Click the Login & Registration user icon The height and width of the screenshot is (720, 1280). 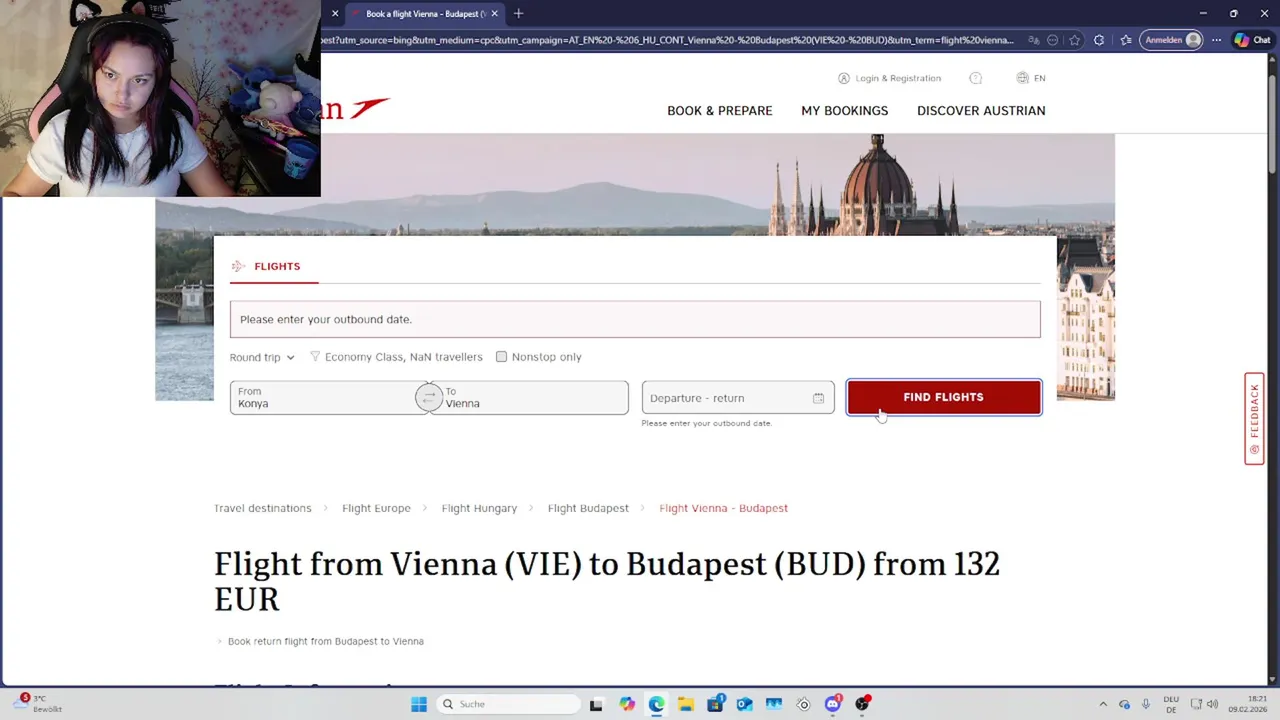click(x=844, y=78)
